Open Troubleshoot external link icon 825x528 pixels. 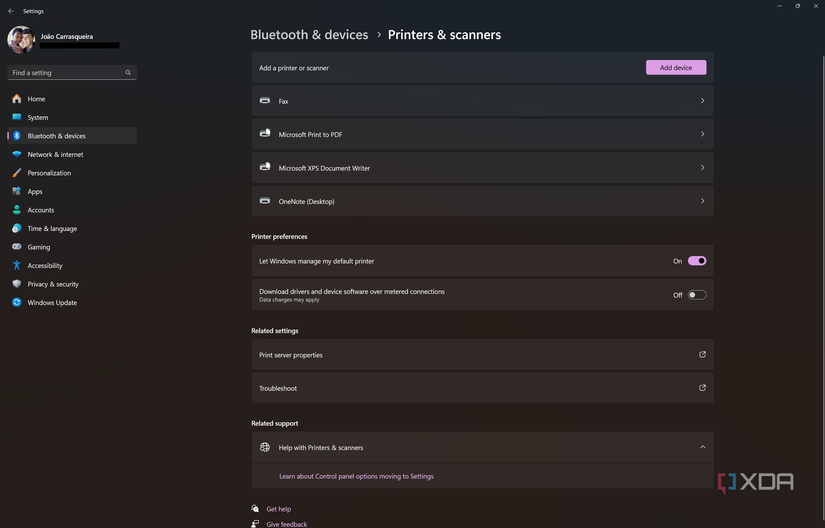pos(702,388)
